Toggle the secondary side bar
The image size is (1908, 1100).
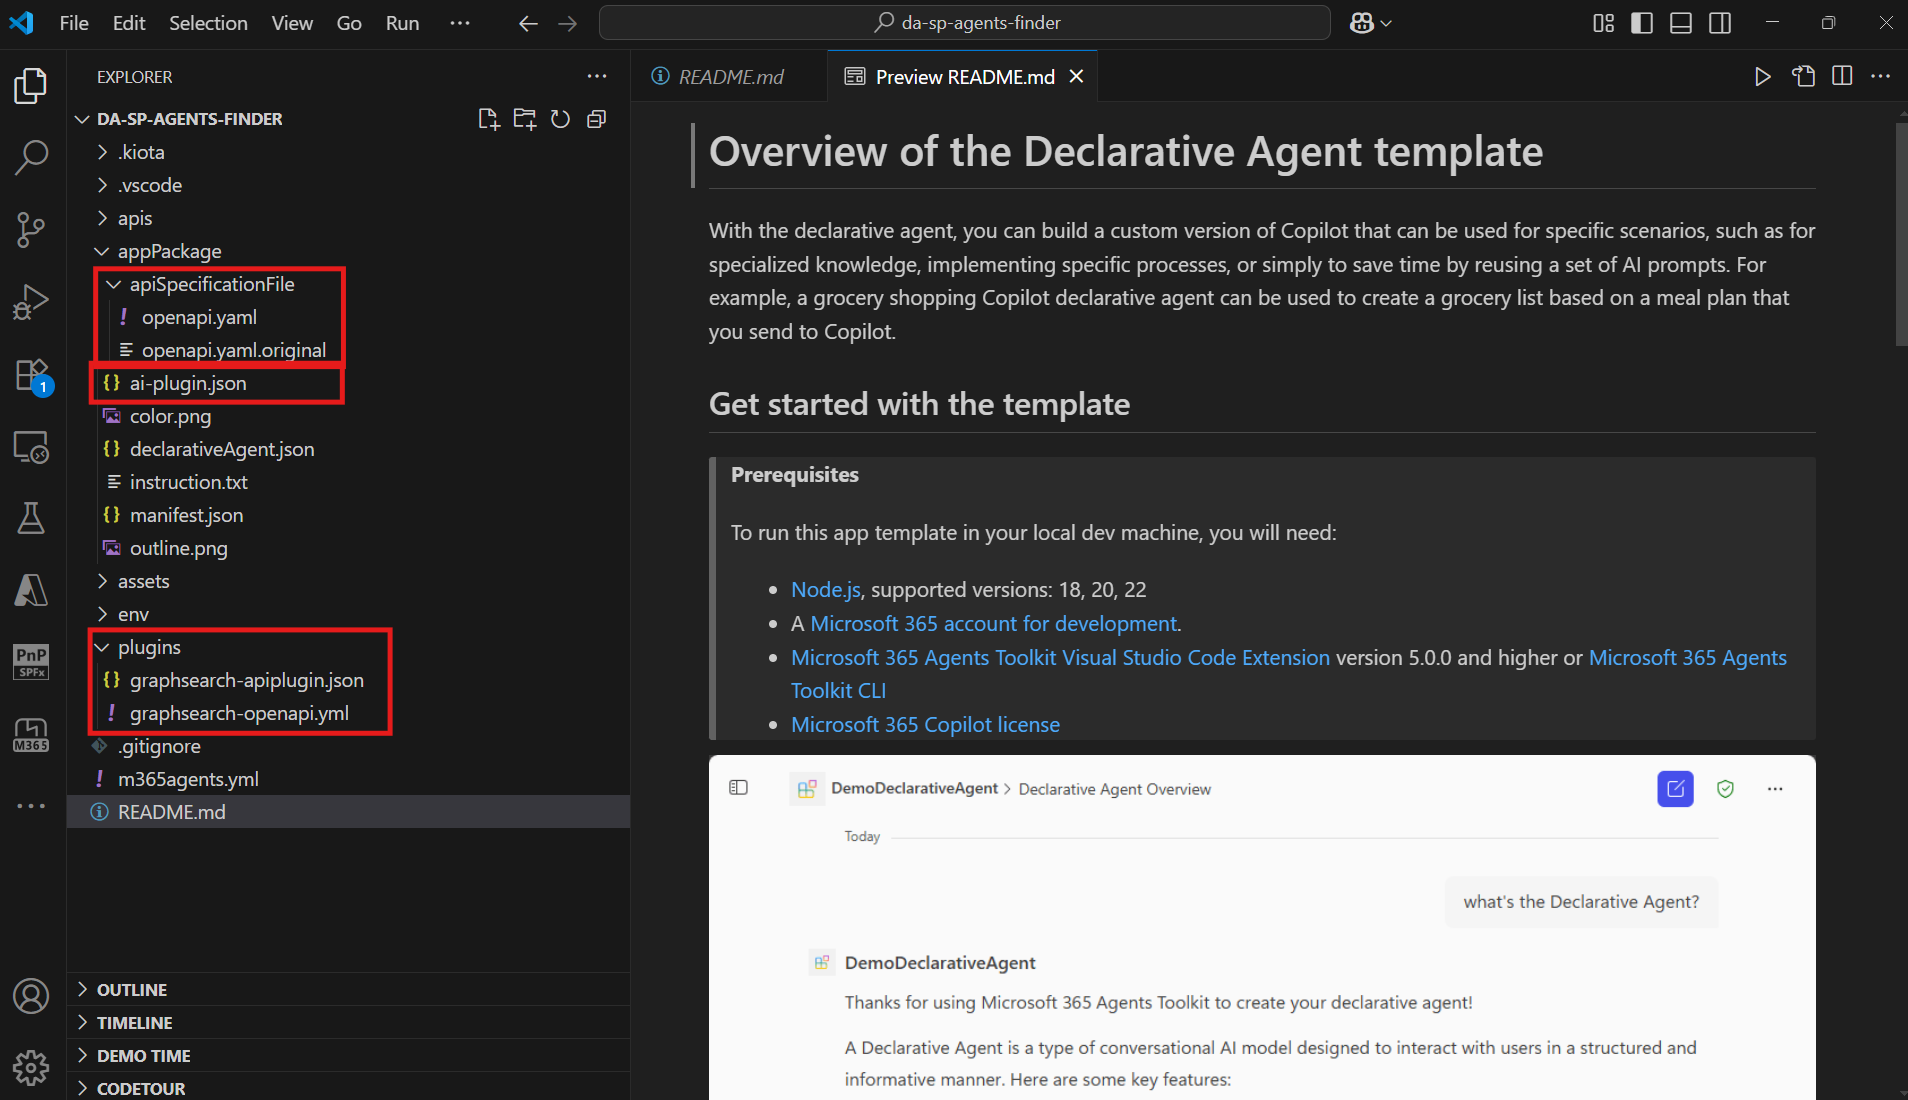(x=1720, y=23)
